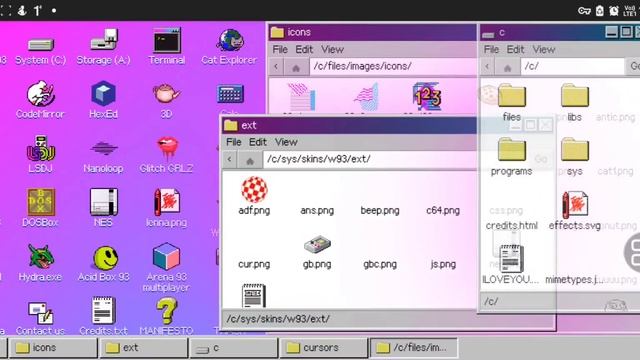The height and width of the screenshot is (360, 640).
Task: Launch the NES emulator icon
Action: 103,208
